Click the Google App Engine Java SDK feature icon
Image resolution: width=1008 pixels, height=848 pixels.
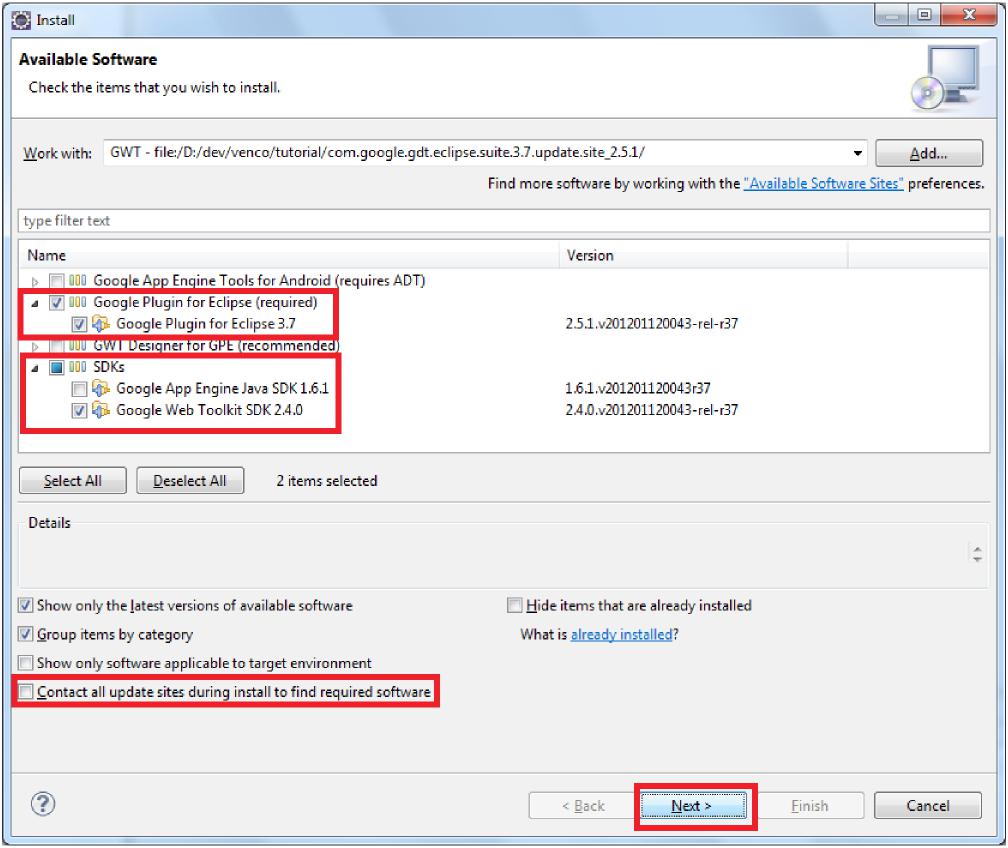[102, 389]
